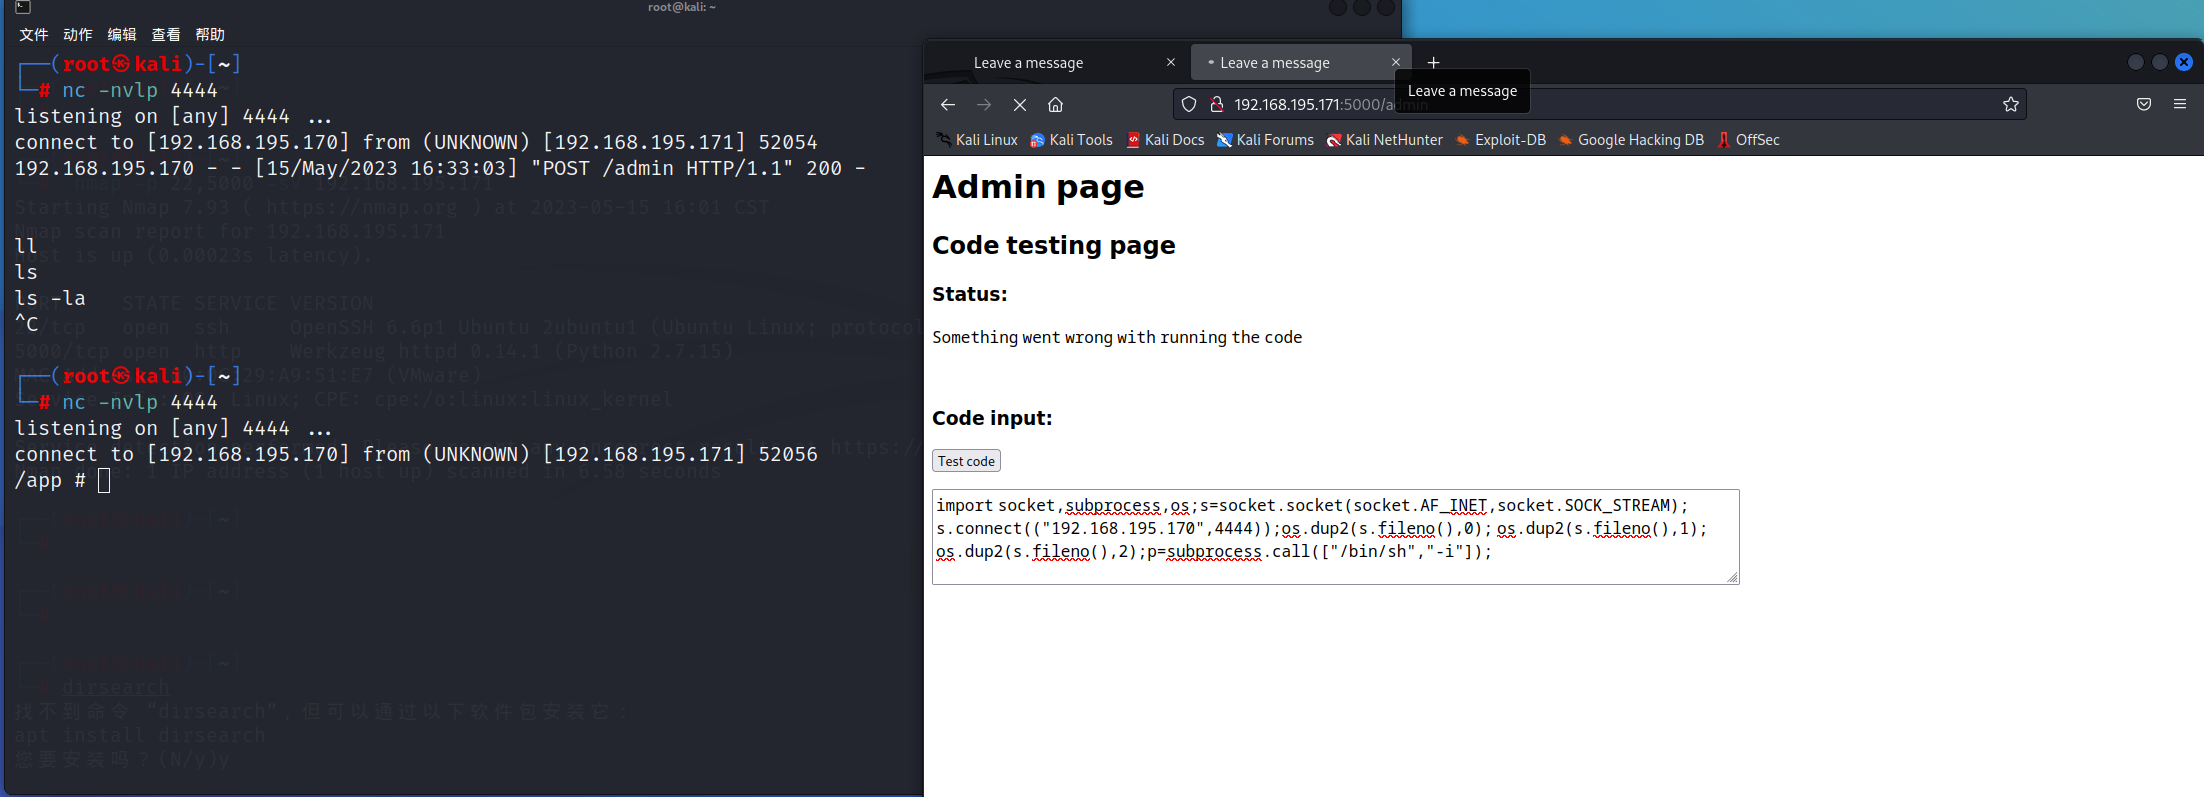Open the 帮助 menu in terminal

pyautogui.click(x=210, y=34)
